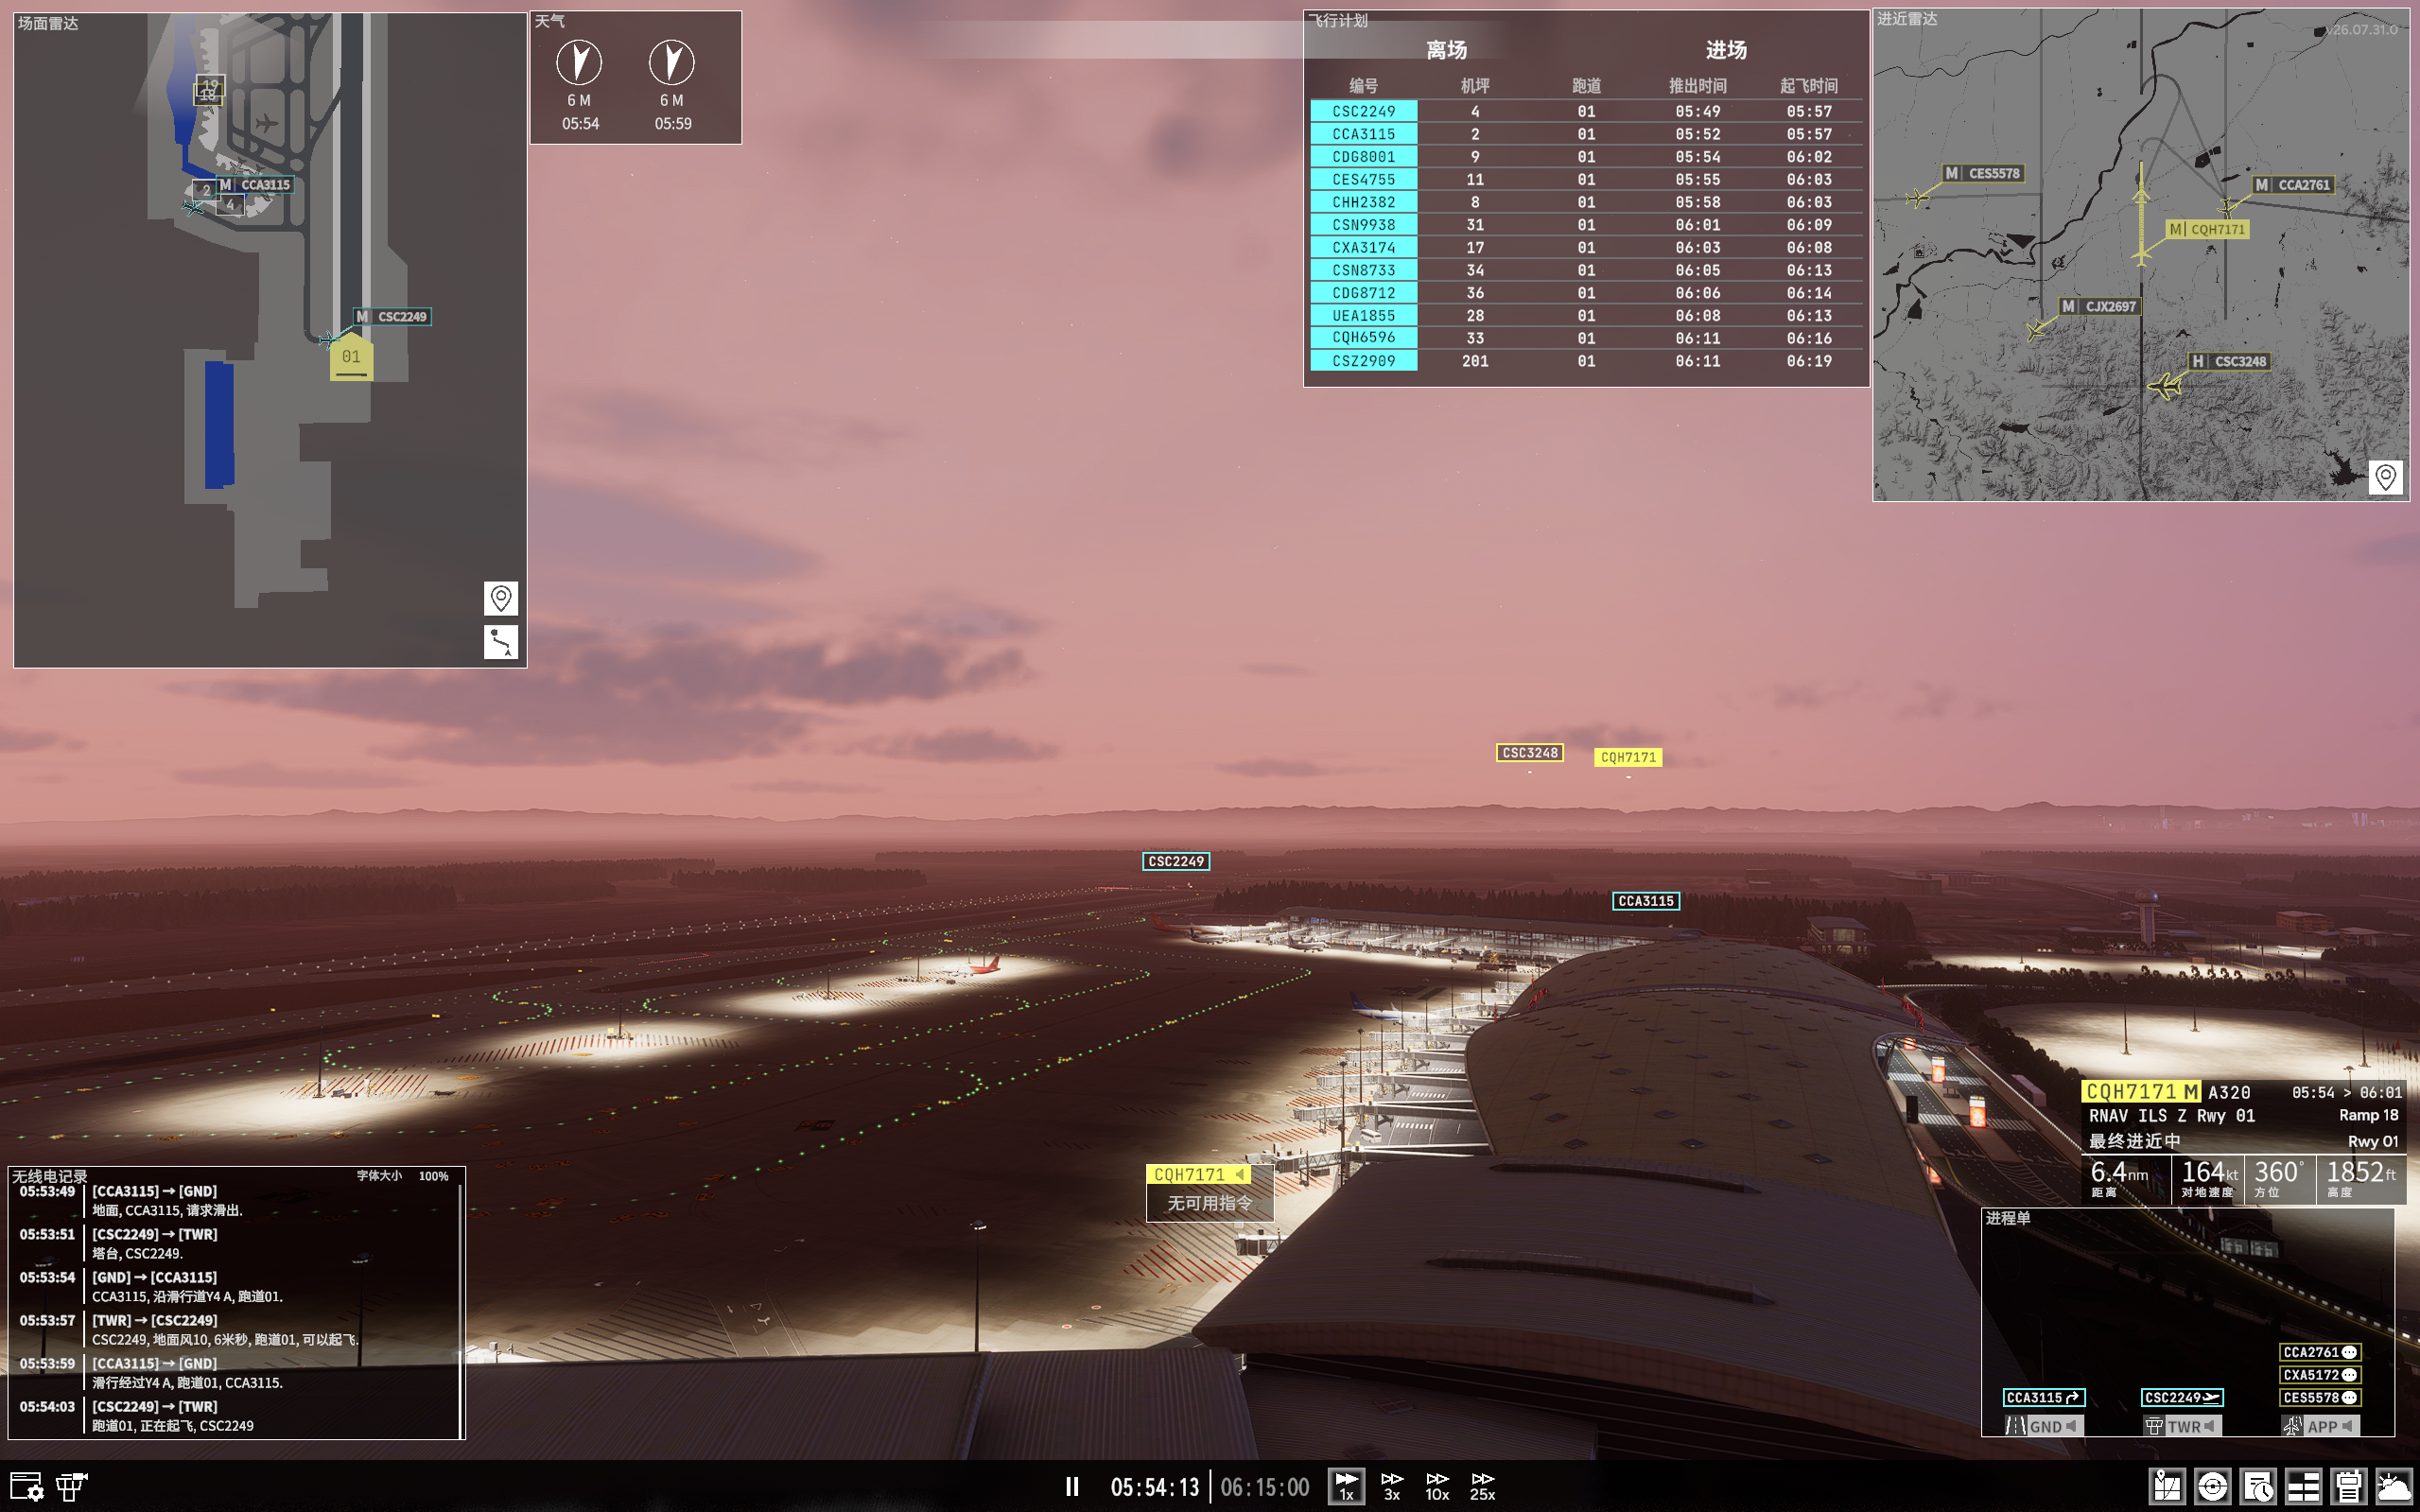Click the CSC3248 tag on approach radar
The image size is (2420, 1512).
coord(2229,362)
